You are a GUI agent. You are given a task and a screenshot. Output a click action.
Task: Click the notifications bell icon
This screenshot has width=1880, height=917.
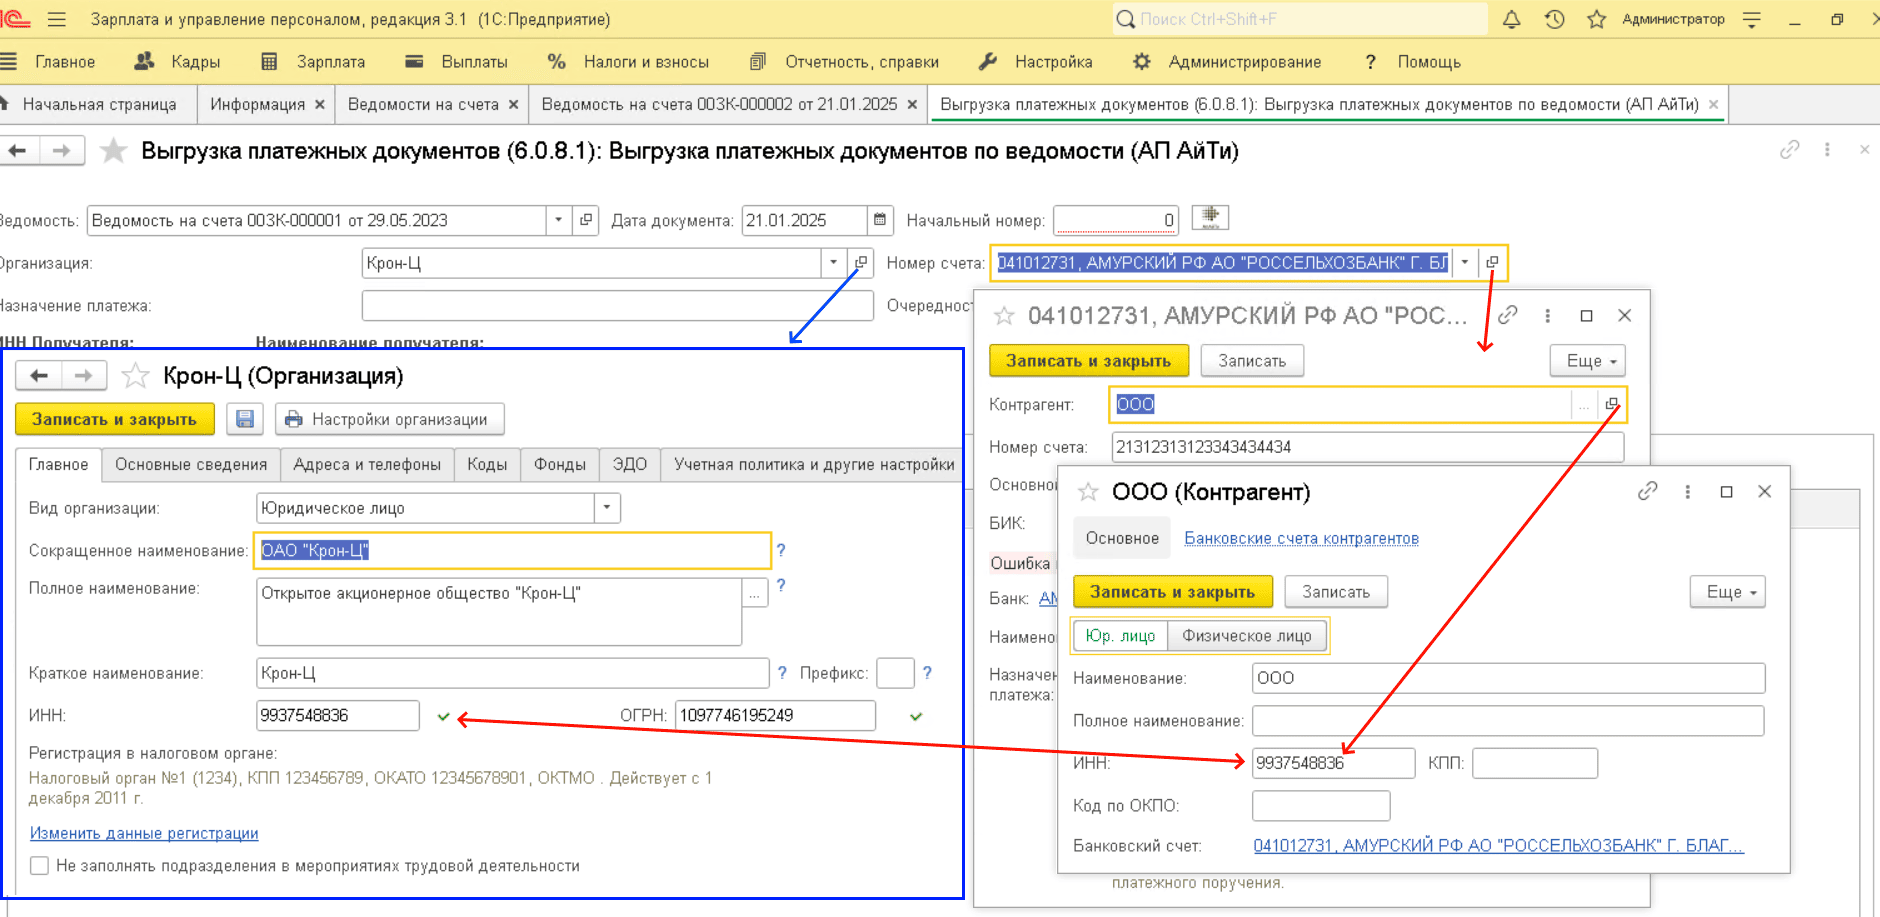pyautogui.click(x=1511, y=19)
